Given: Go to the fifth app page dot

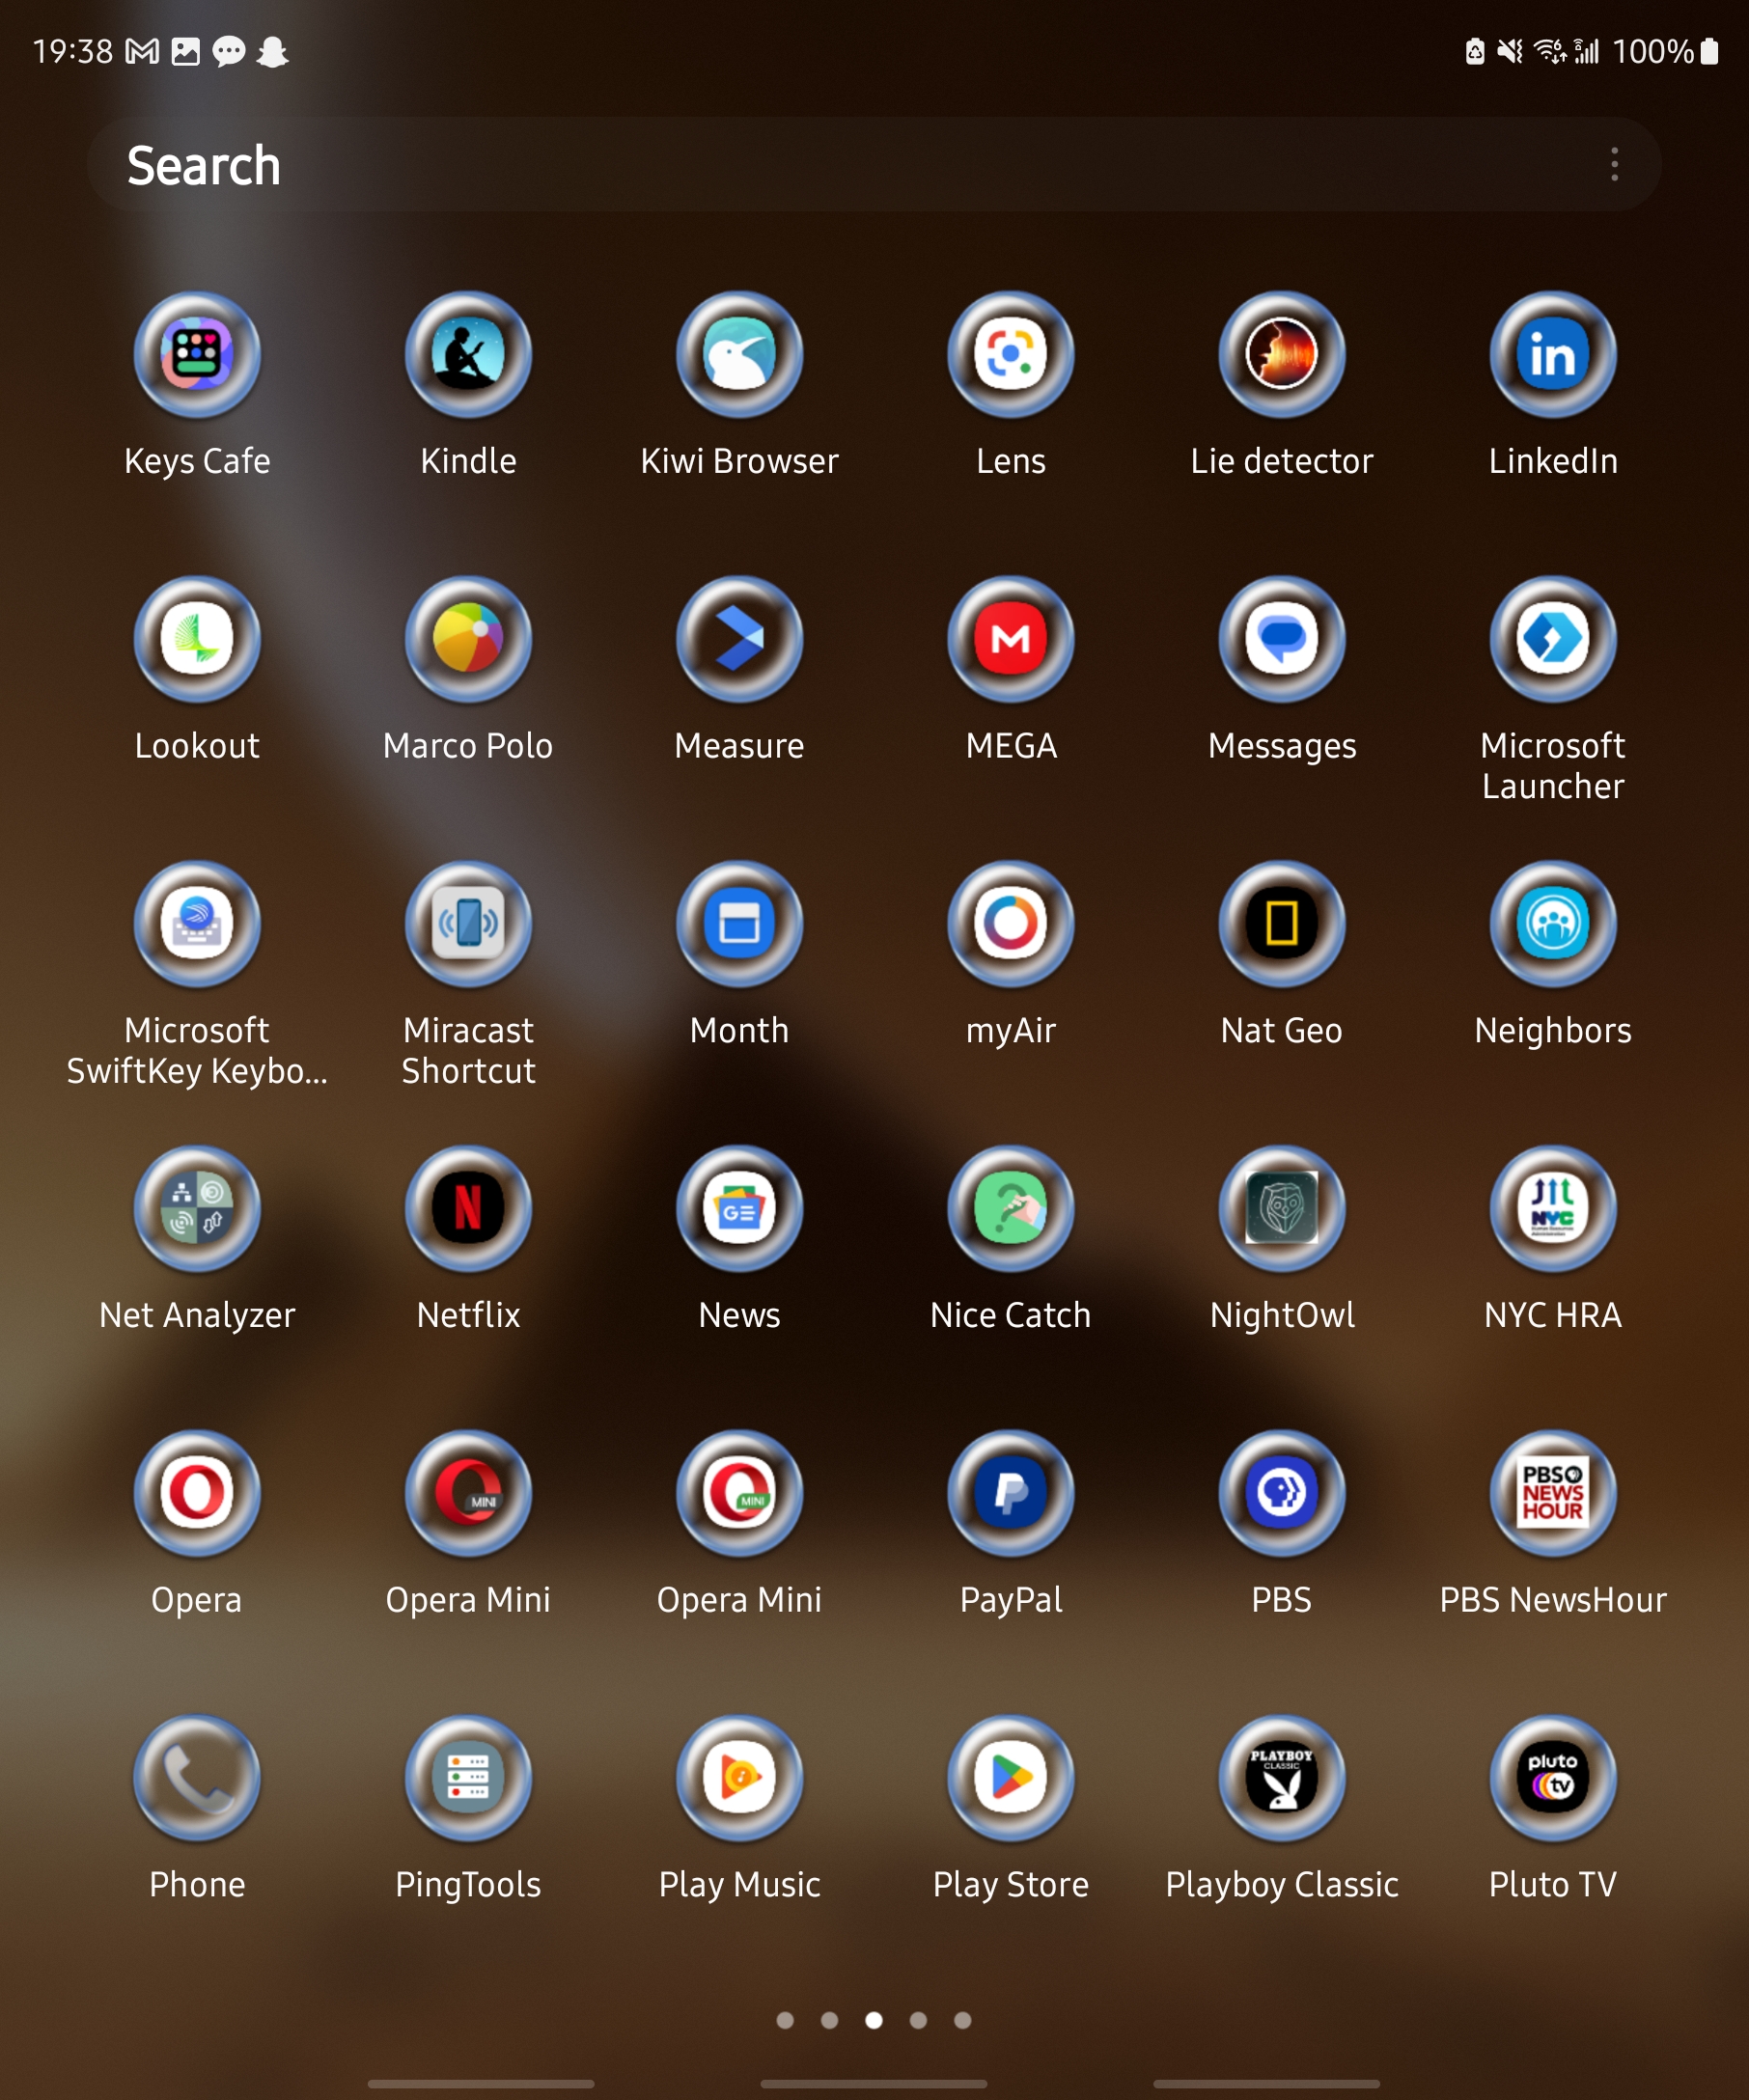Looking at the screenshot, I should [962, 2020].
